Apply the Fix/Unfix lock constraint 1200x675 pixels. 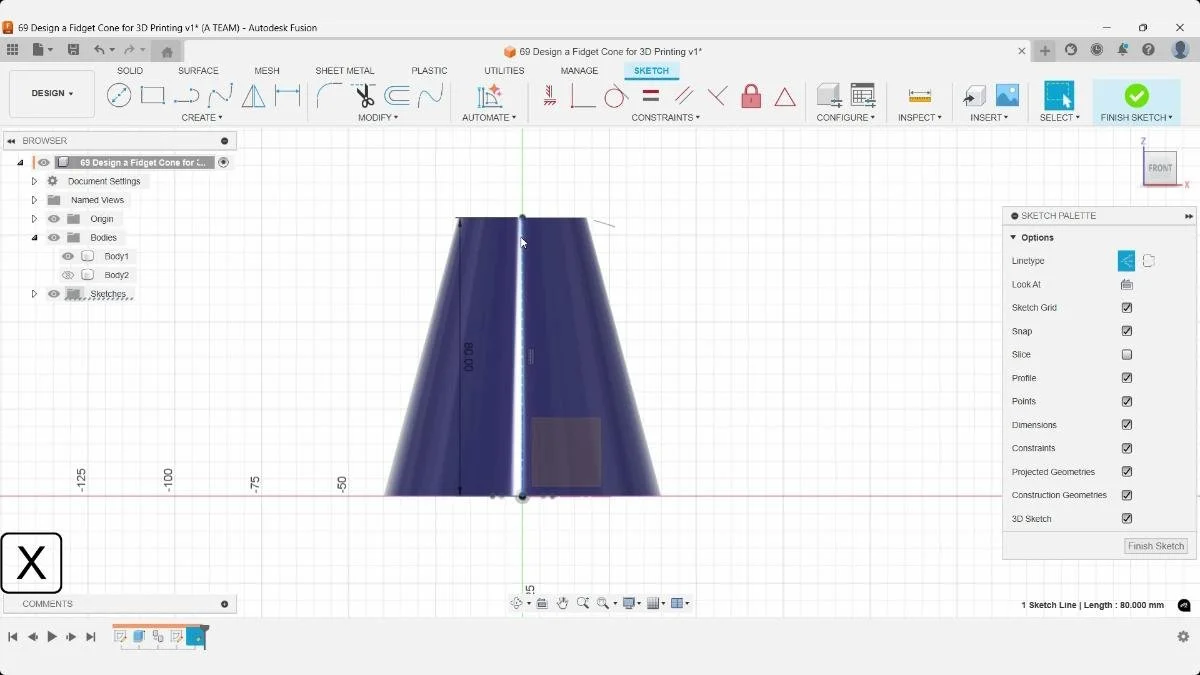751,96
